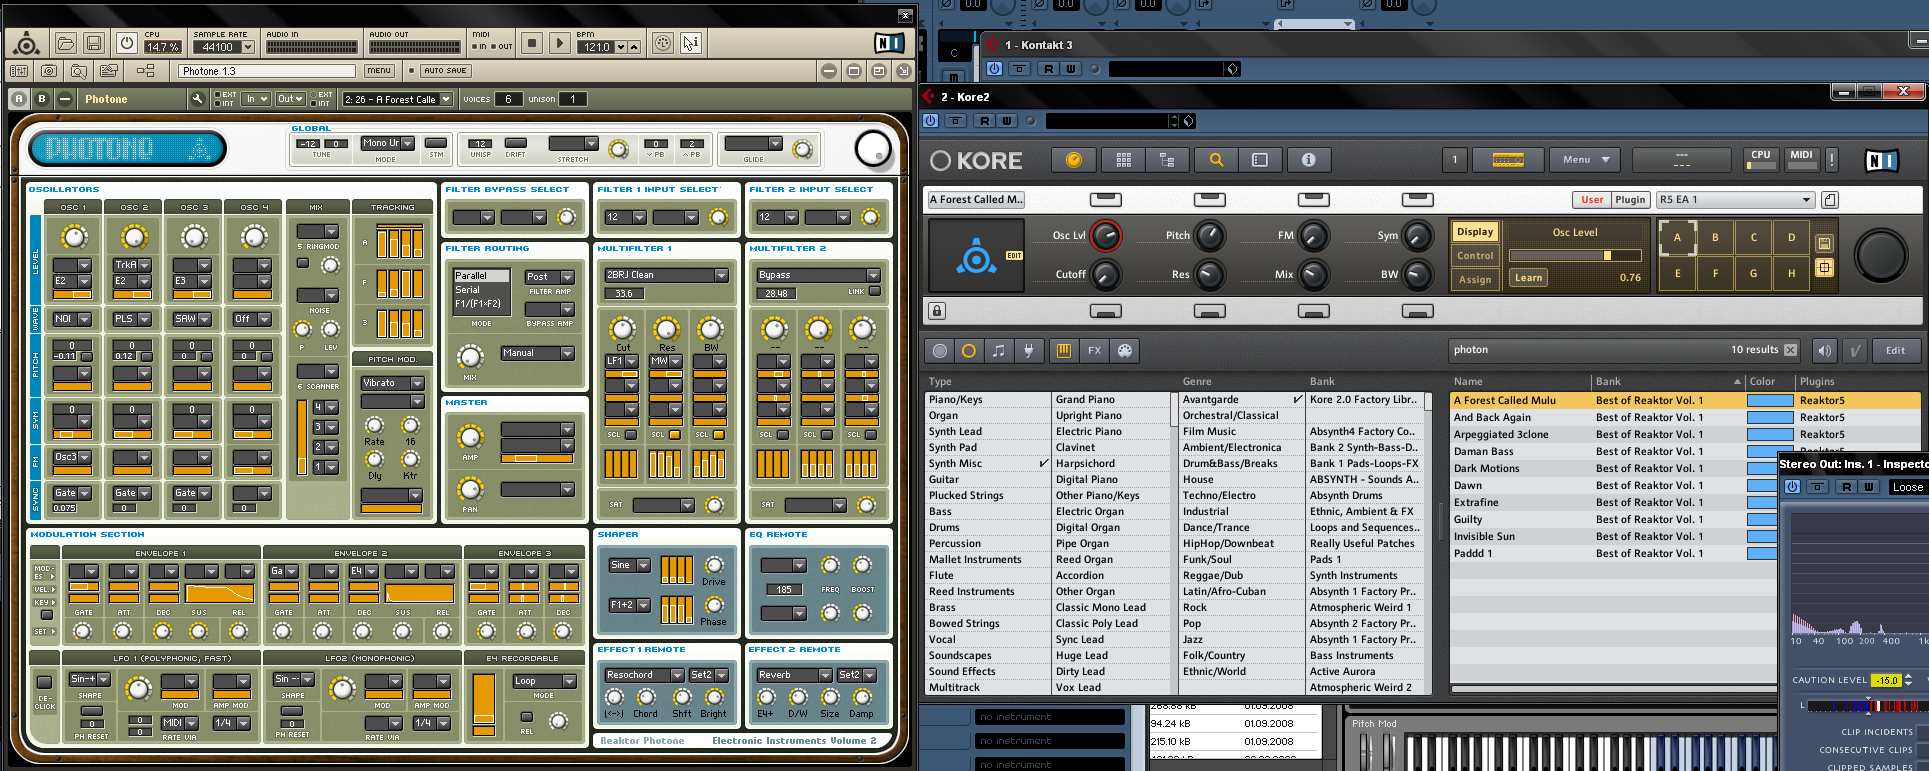Viewport: 1929px width, 771px height.
Task: Open Photone instrument properties wrench icon
Action: click(198, 99)
